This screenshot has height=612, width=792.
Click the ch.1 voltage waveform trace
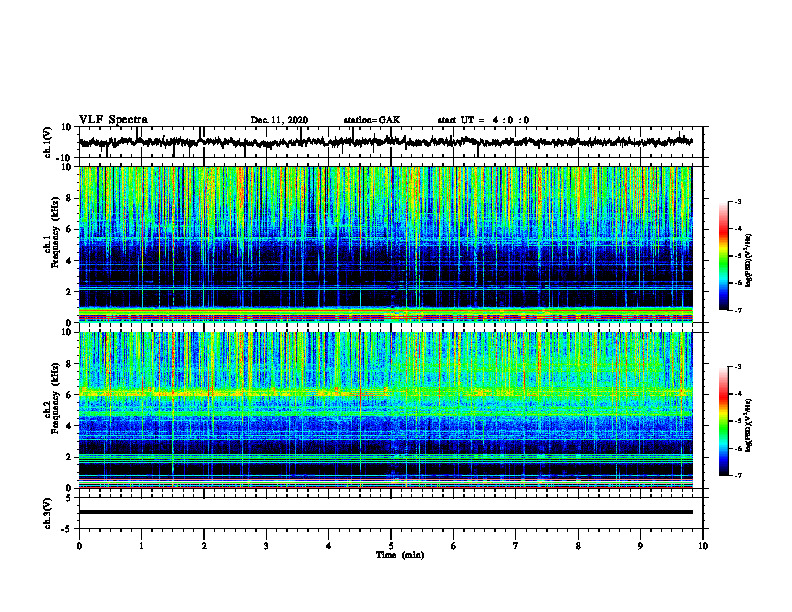click(x=385, y=142)
